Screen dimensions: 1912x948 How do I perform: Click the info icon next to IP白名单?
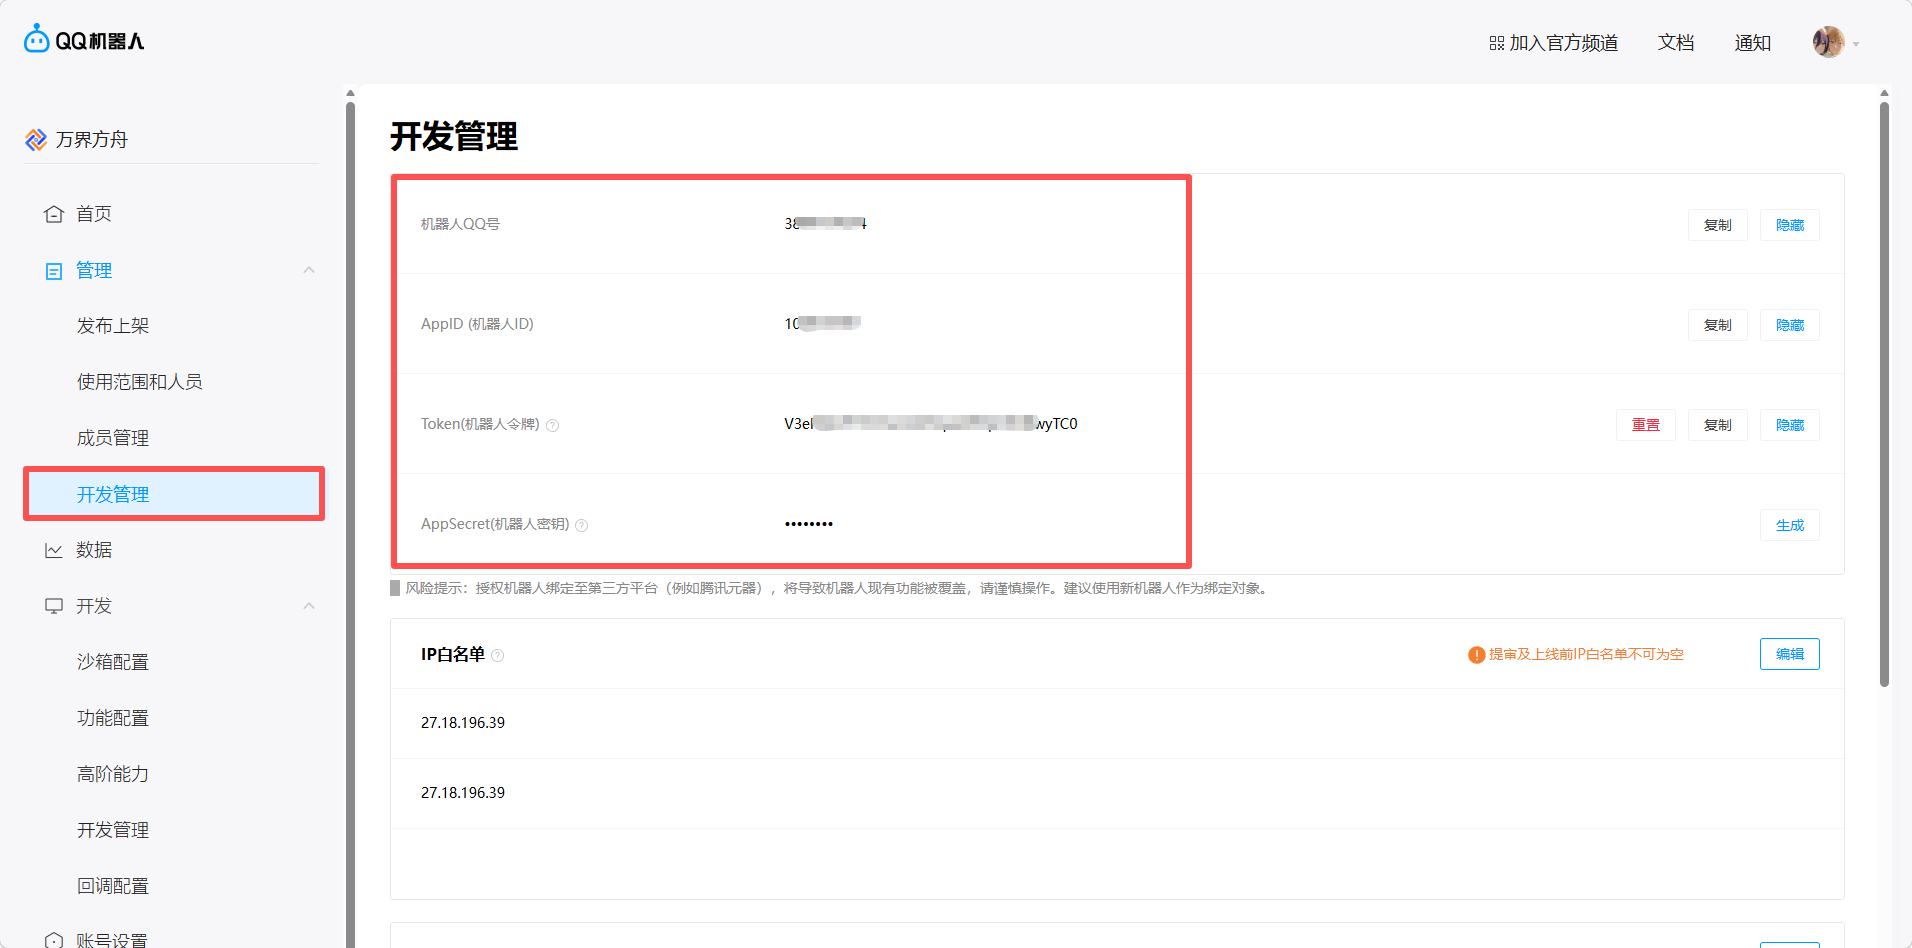pos(498,655)
